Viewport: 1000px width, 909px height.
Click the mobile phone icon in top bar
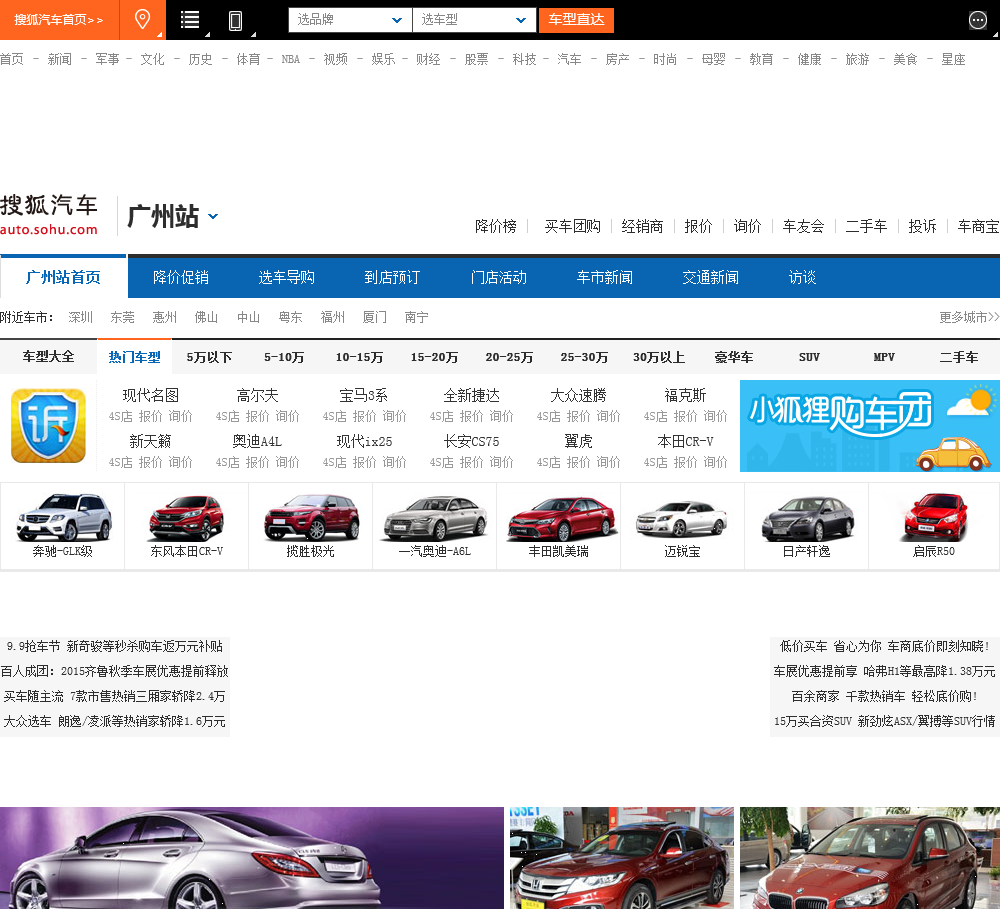236,20
